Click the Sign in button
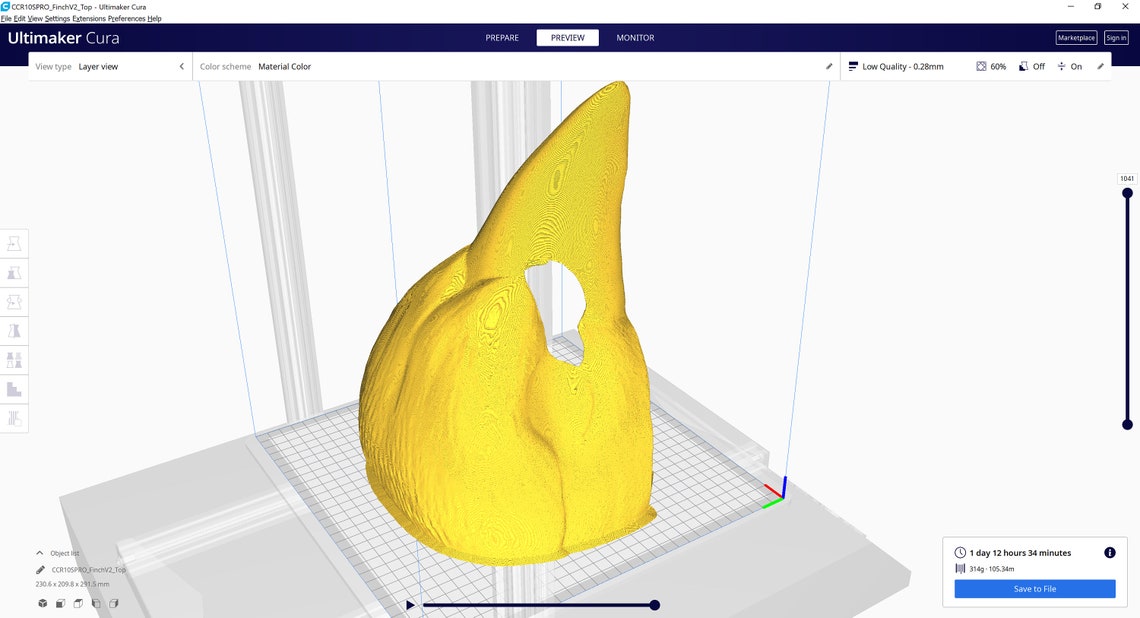 point(1116,38)
